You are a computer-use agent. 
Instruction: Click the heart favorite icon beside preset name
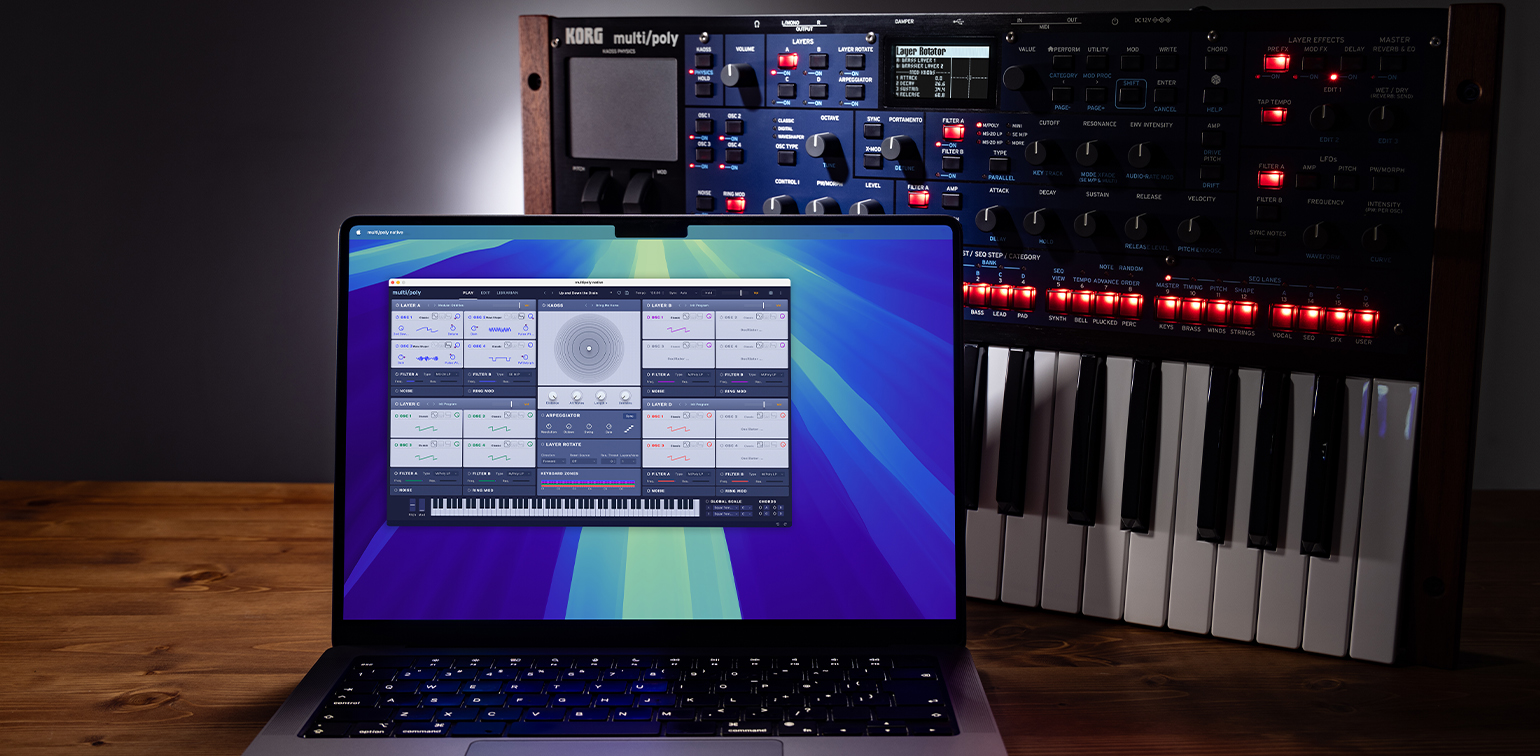click(x=619, y=293)
